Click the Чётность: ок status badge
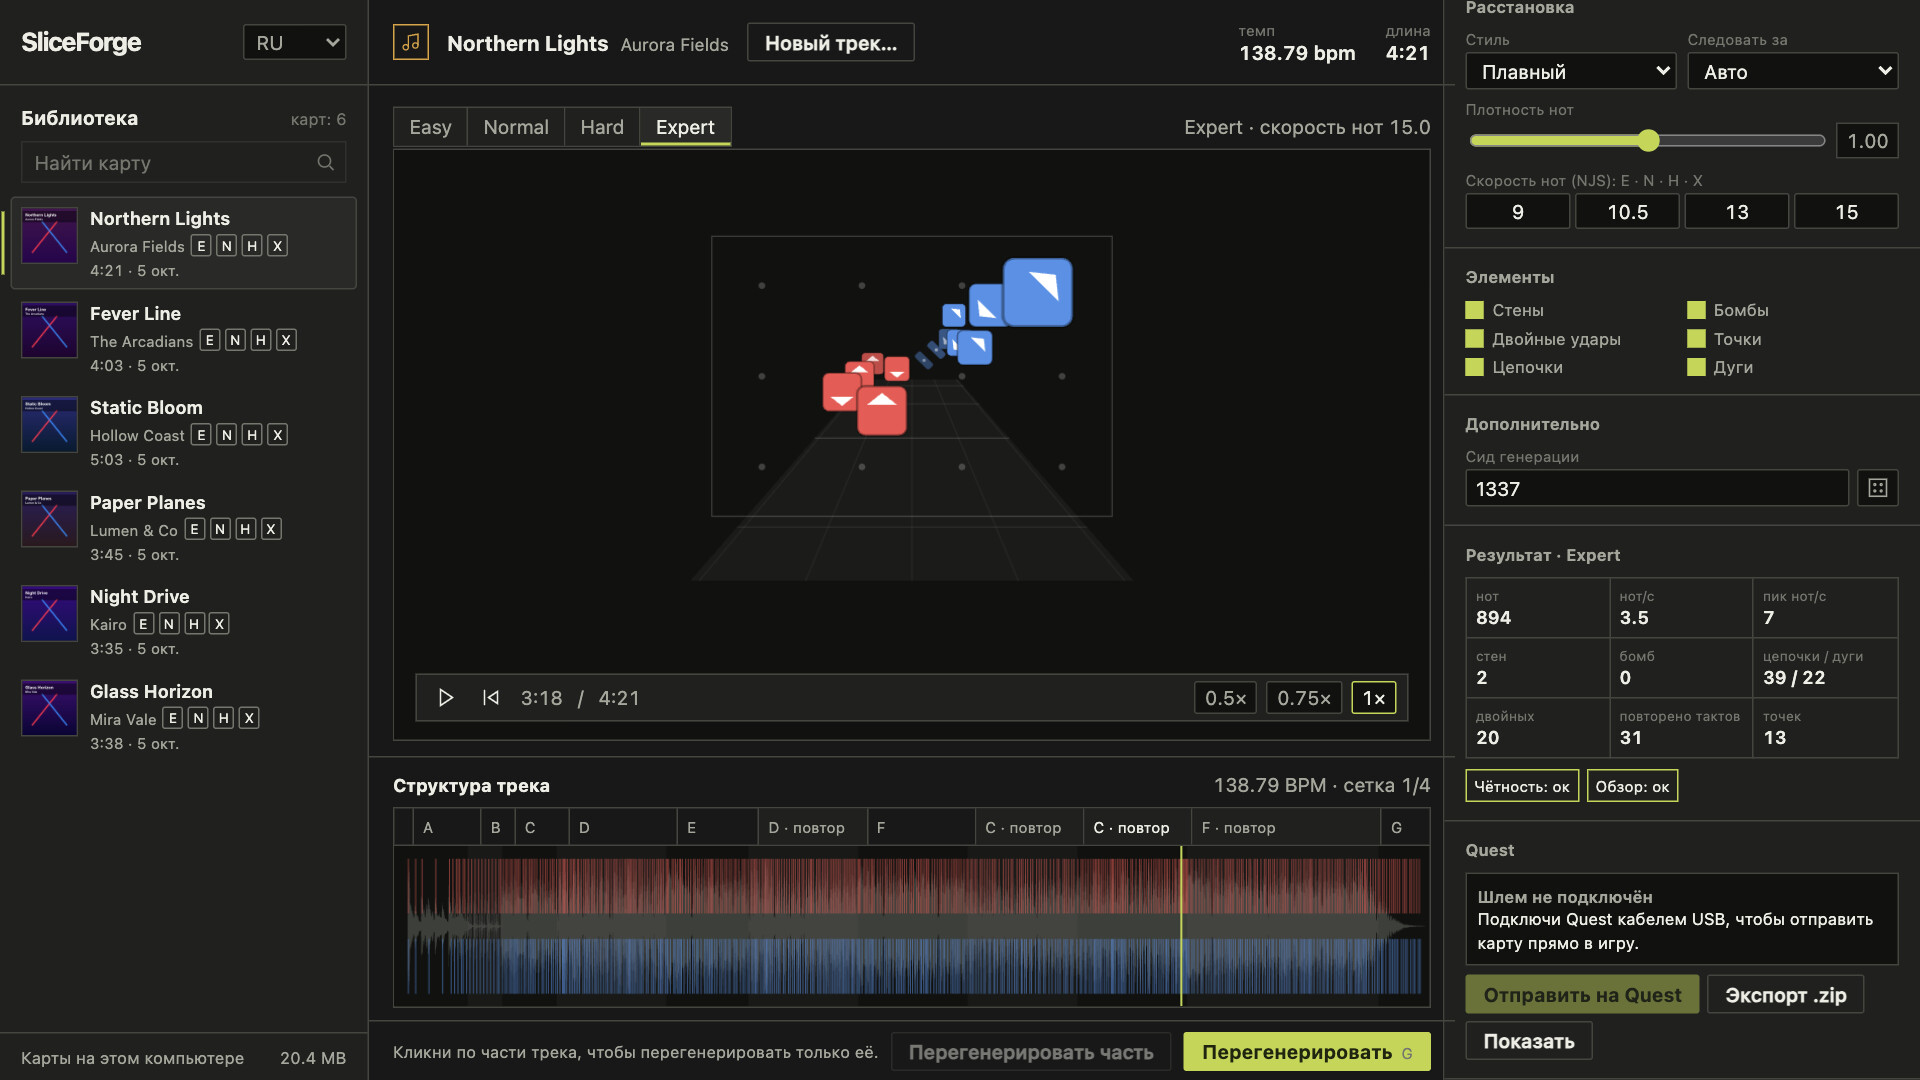Screen dimensions: 1920x1080 [1522, 786]
